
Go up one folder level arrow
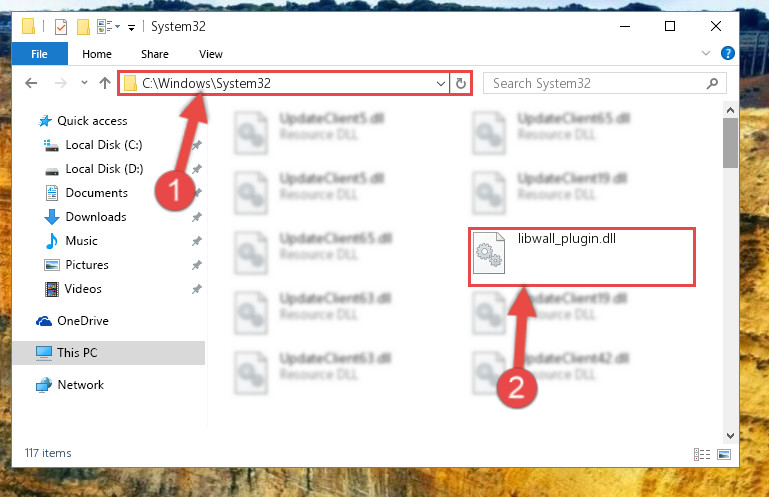pyautogui.click(x=104, y=83)
